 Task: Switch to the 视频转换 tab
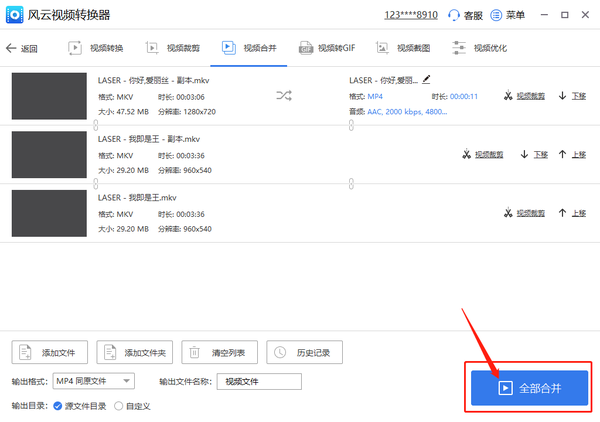tap(96, 48)
